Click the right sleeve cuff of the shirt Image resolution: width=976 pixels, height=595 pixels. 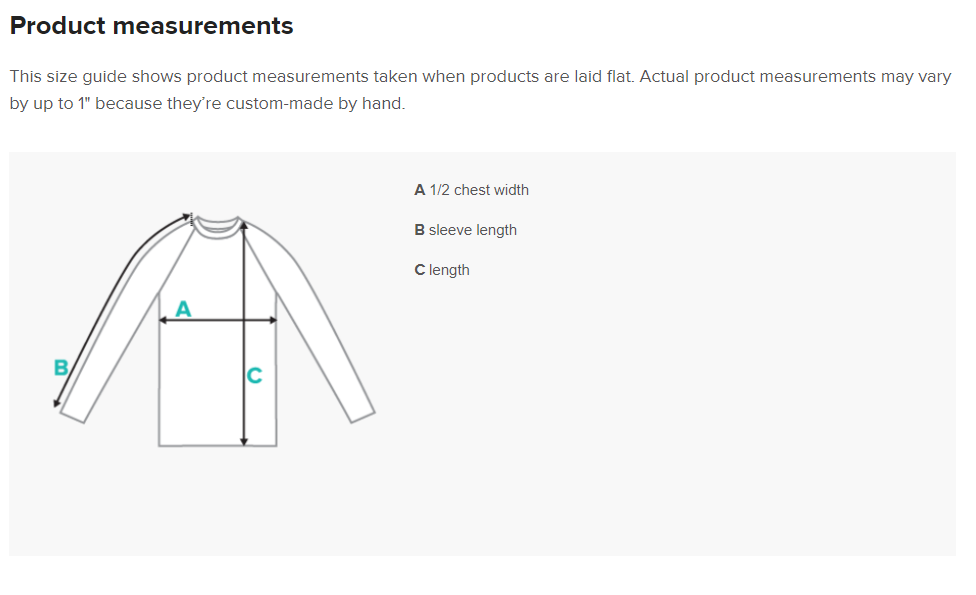click(362, 416)
